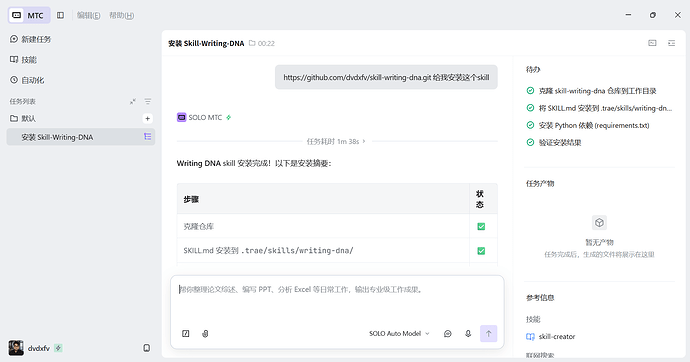The width and height of the screenshot is (690, 362).
Task: Start voice input with microphone icon
Action: pos(468,333)
